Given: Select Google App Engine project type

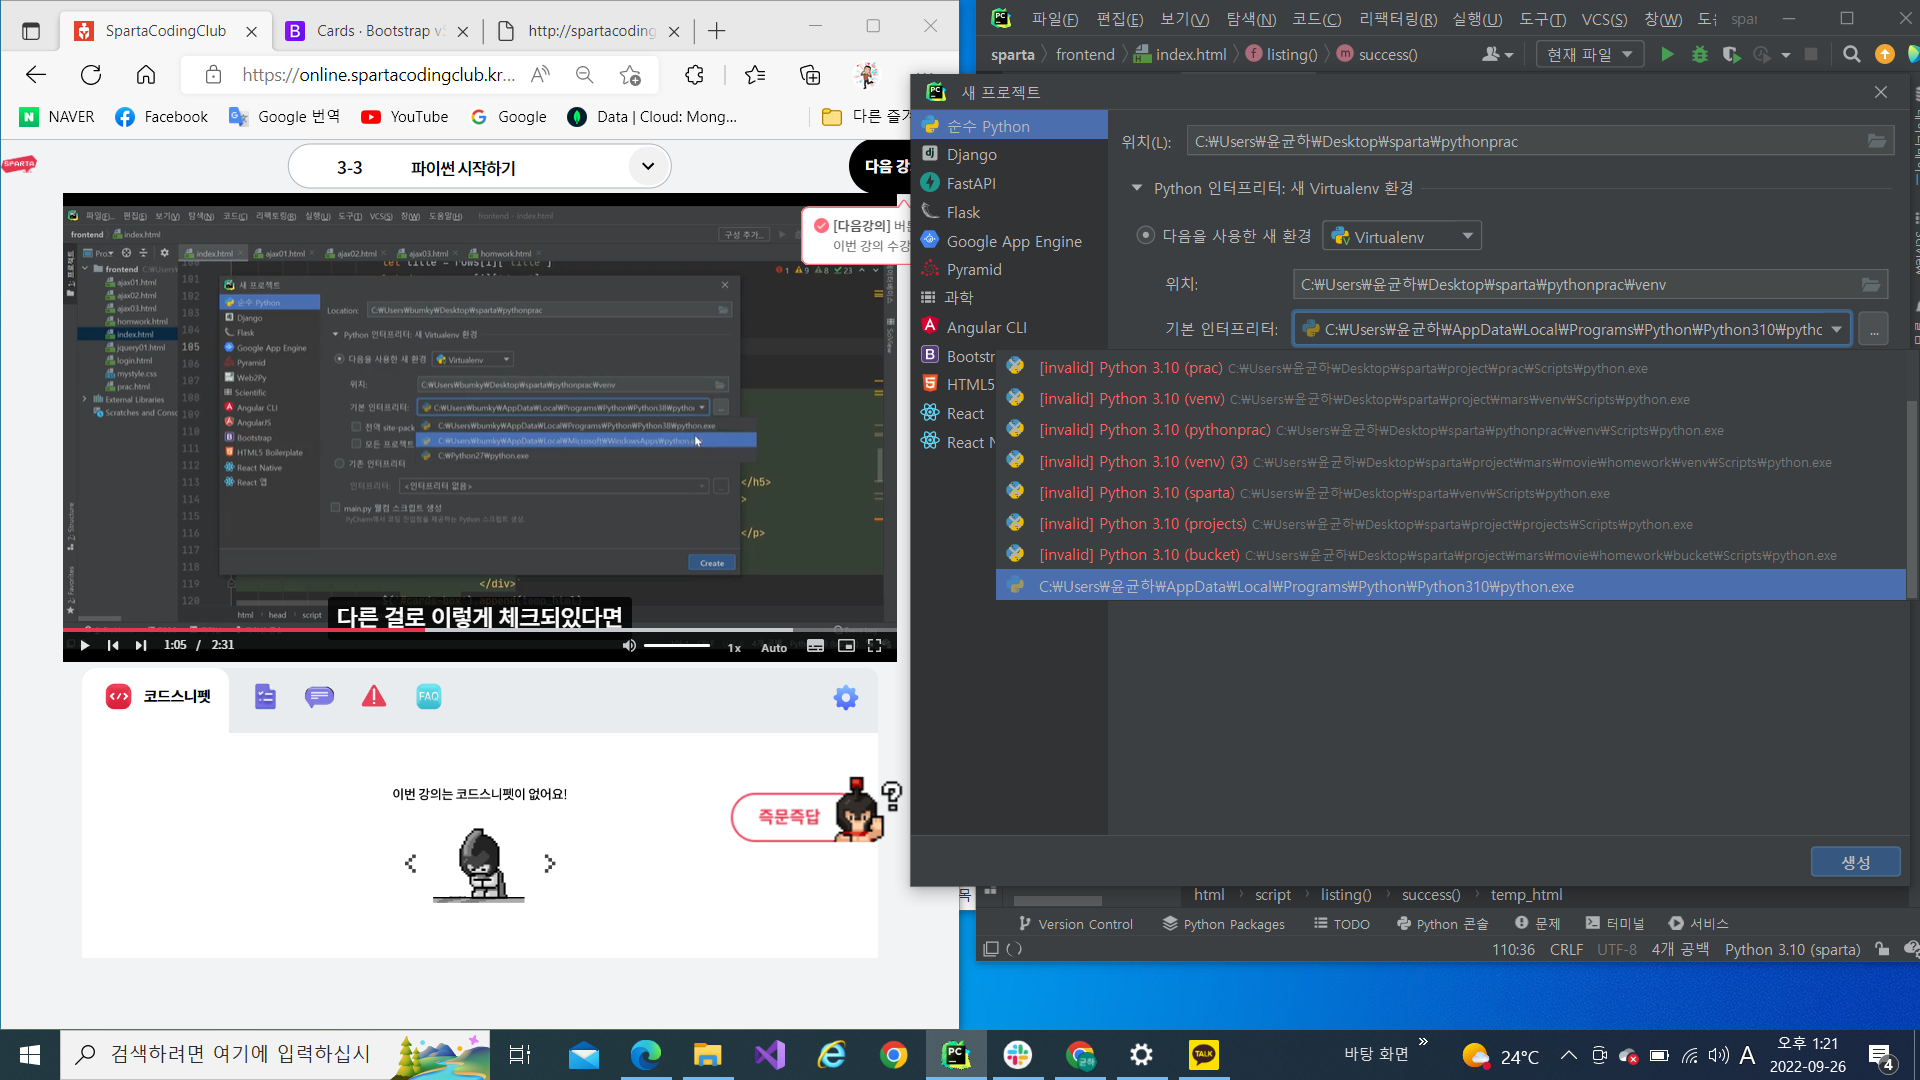Looking at the screenshot, I should 1012,241.
